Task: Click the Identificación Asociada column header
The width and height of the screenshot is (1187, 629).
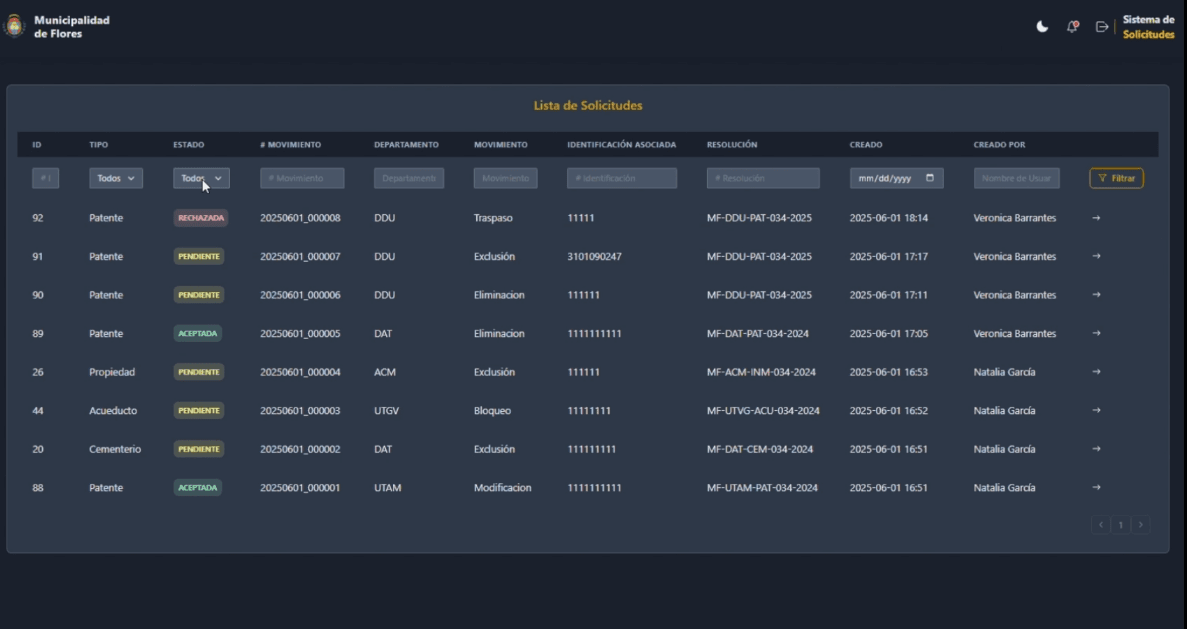Action: tap(622, 145)
